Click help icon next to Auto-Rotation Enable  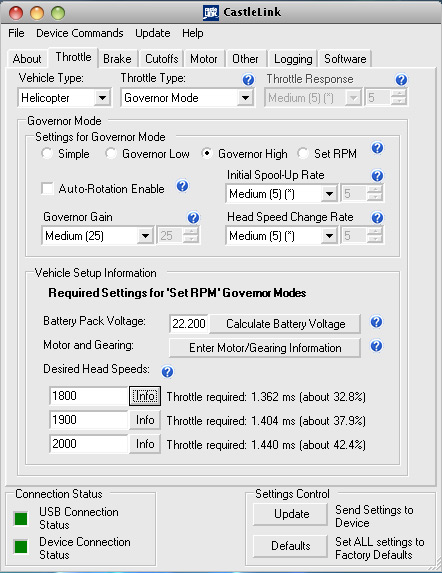pos(182,186)
